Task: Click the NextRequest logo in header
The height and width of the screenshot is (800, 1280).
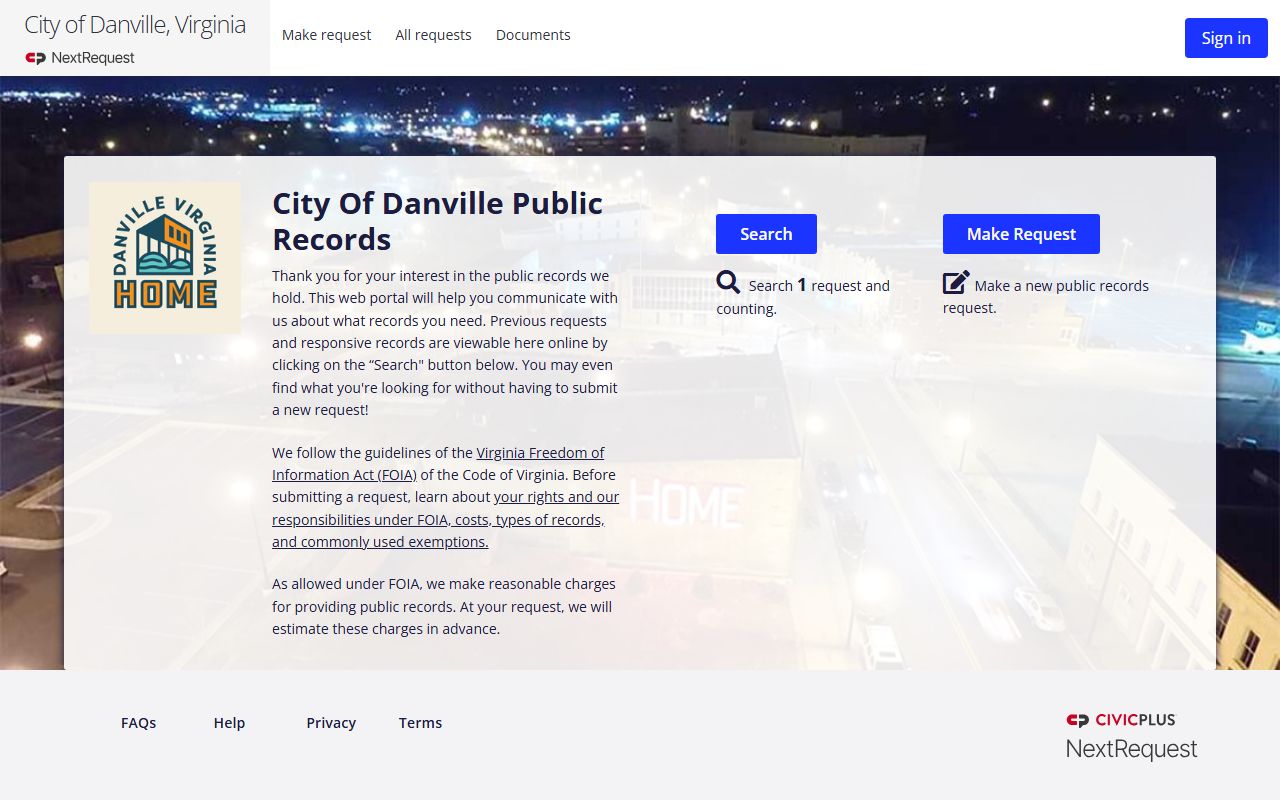Action: [x=80, y=58]
